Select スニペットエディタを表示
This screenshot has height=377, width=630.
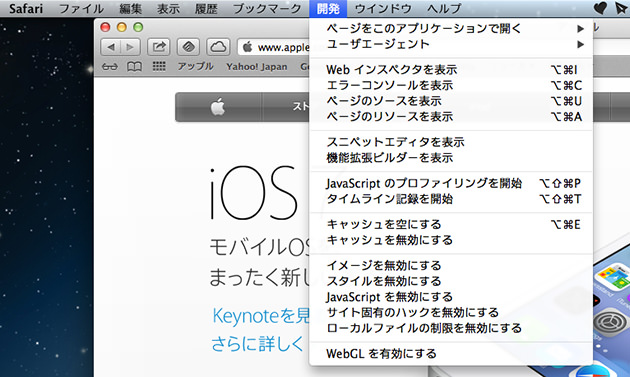point(451,142)
